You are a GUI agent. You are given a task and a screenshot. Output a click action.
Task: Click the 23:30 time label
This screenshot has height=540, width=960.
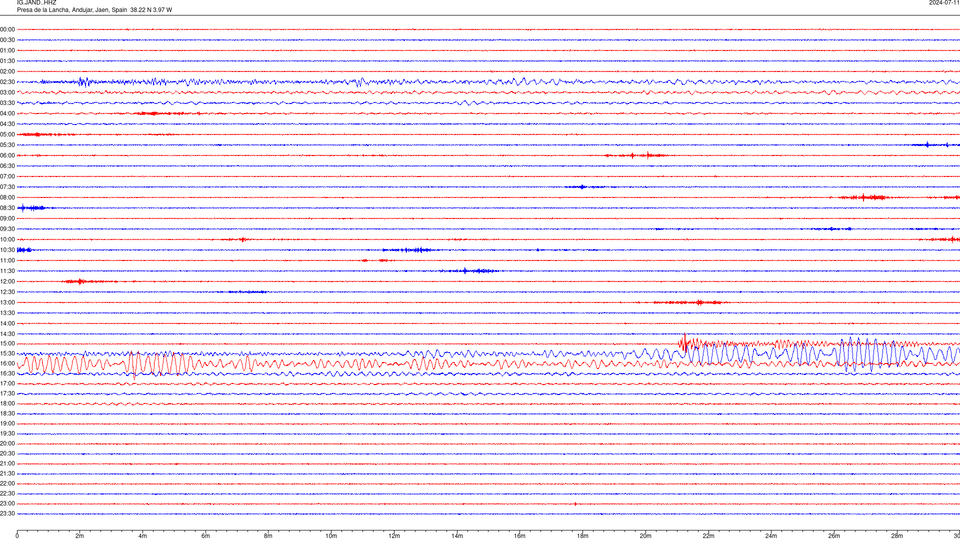(x=7, y=514)
